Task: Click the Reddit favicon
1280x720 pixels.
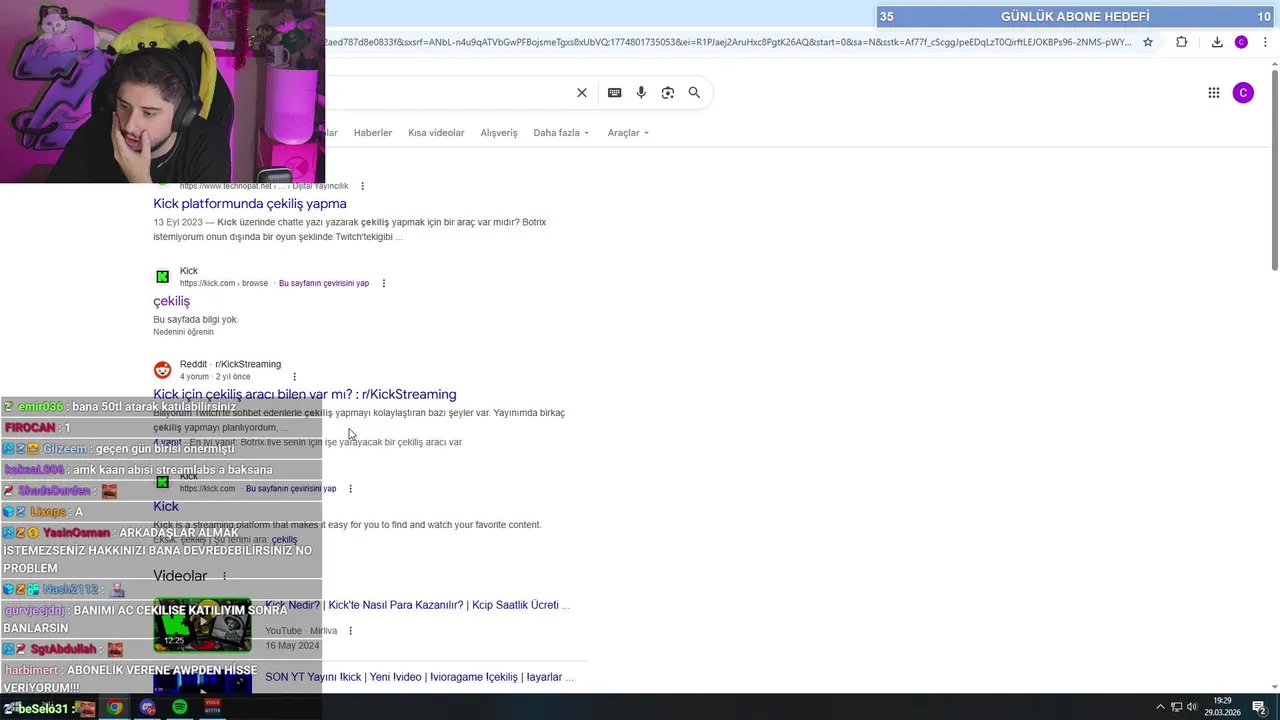Action: tap(162, 370)
